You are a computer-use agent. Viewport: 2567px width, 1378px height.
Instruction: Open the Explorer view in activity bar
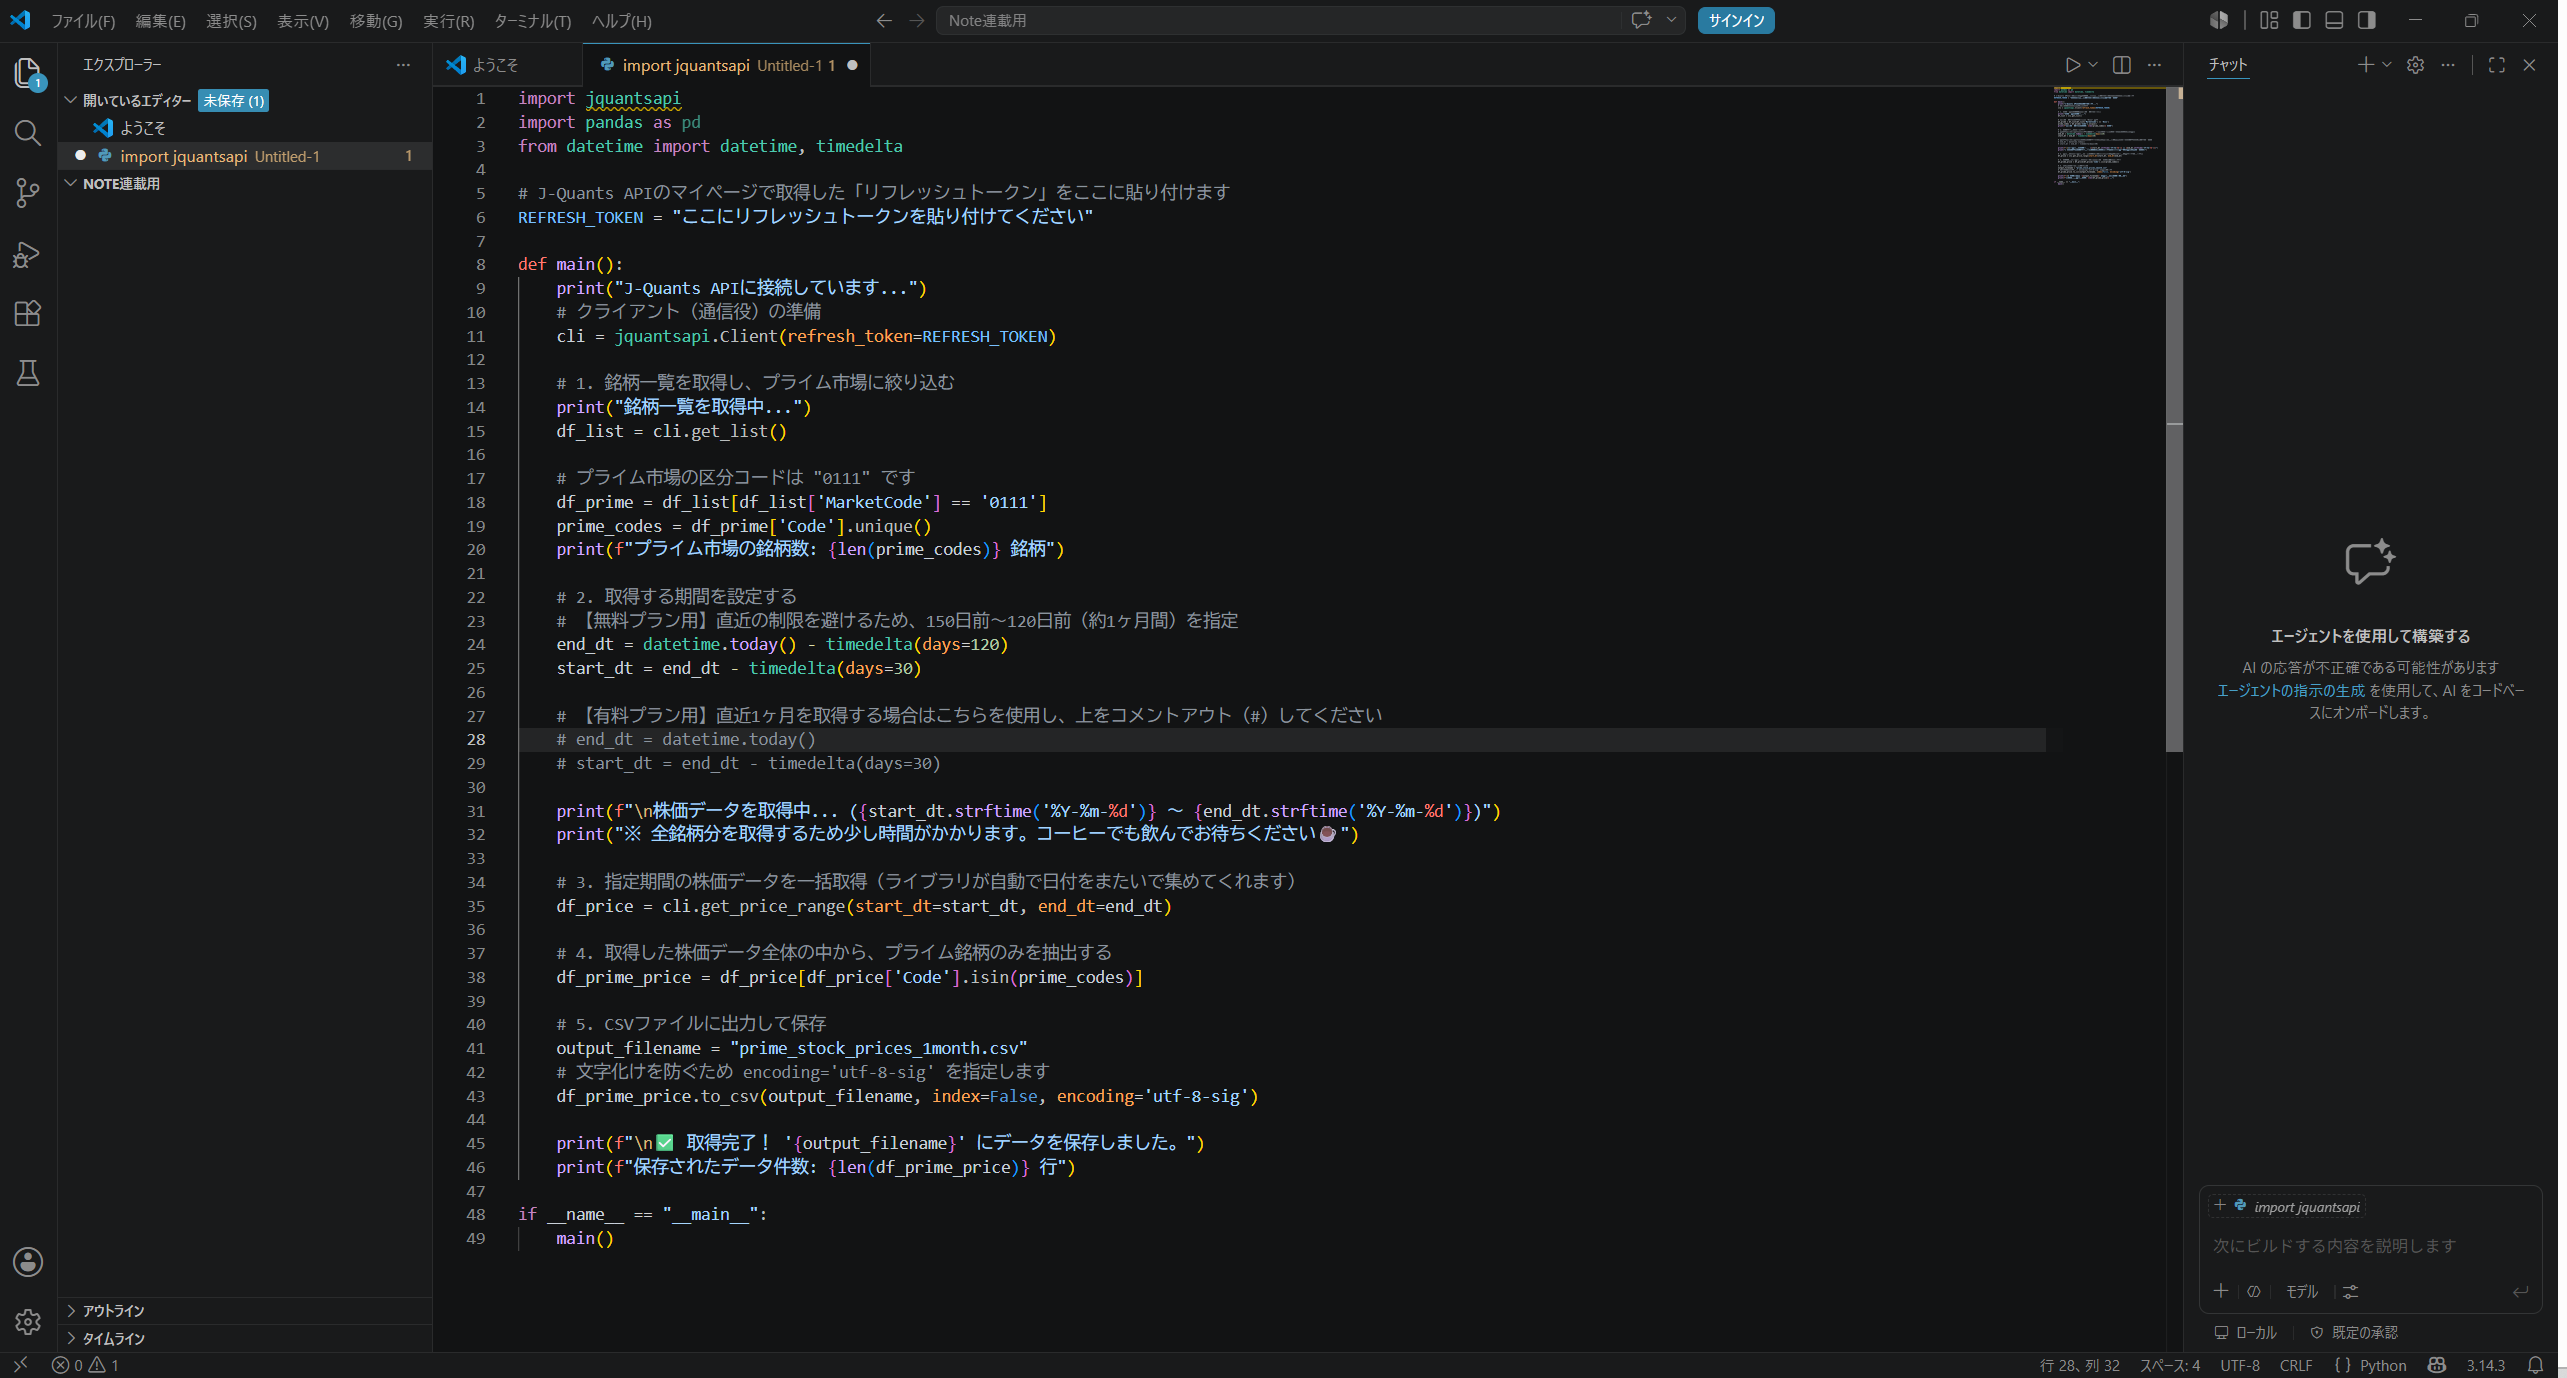(28, 73)
